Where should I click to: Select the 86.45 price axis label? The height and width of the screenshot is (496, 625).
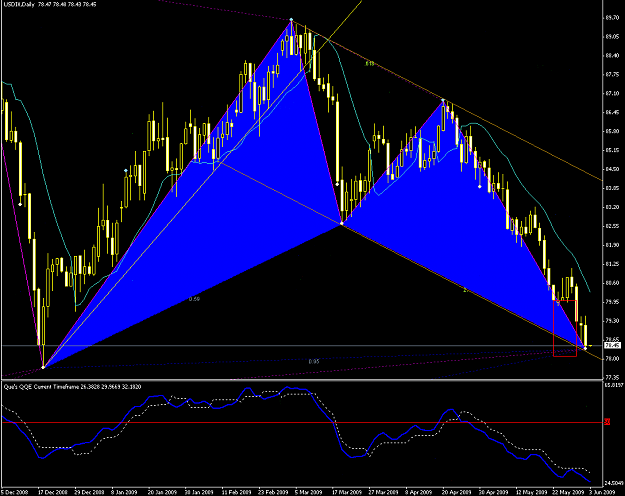[x=612, y=112]
